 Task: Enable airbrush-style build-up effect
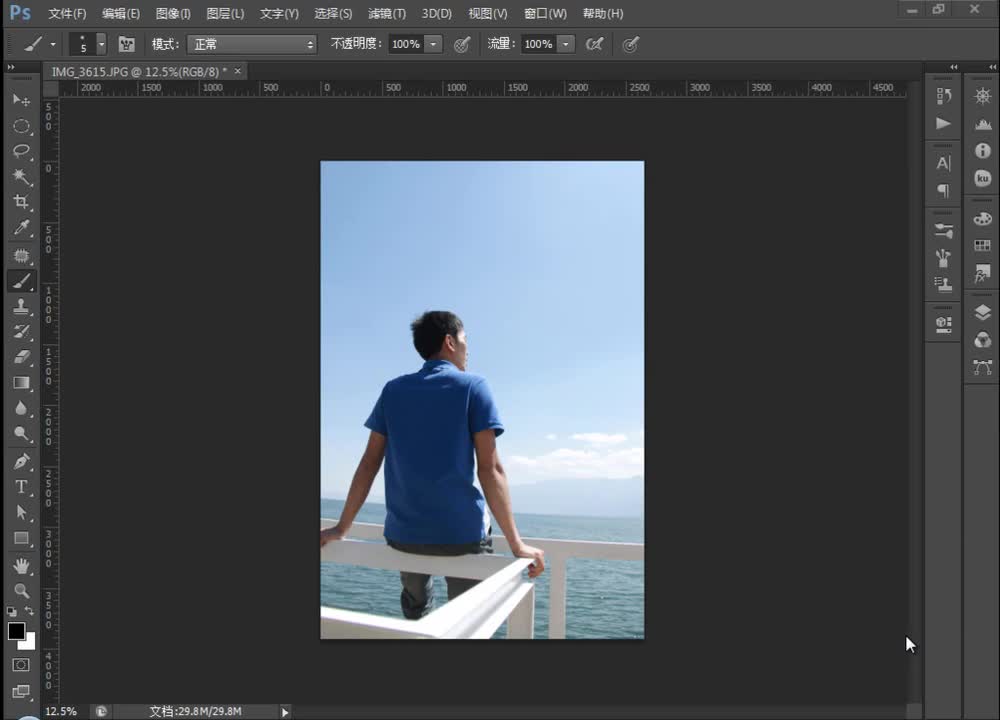point(595,44)
